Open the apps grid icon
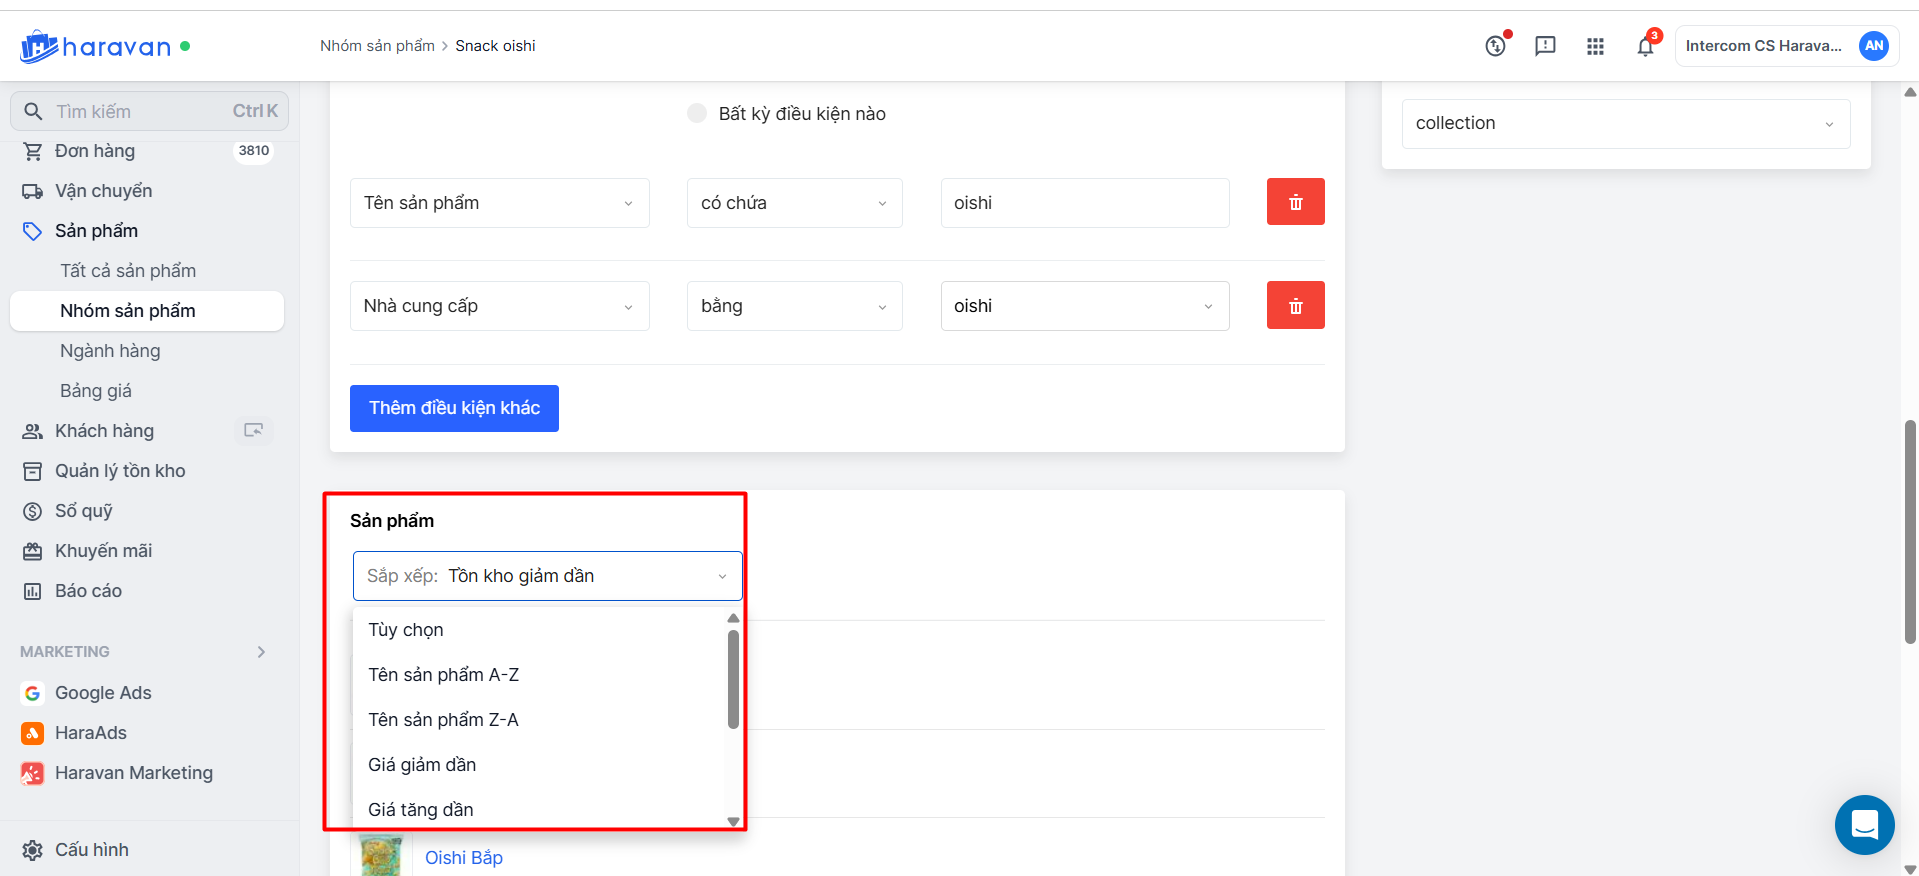The image size is (1919, 876). point(1595,46)
